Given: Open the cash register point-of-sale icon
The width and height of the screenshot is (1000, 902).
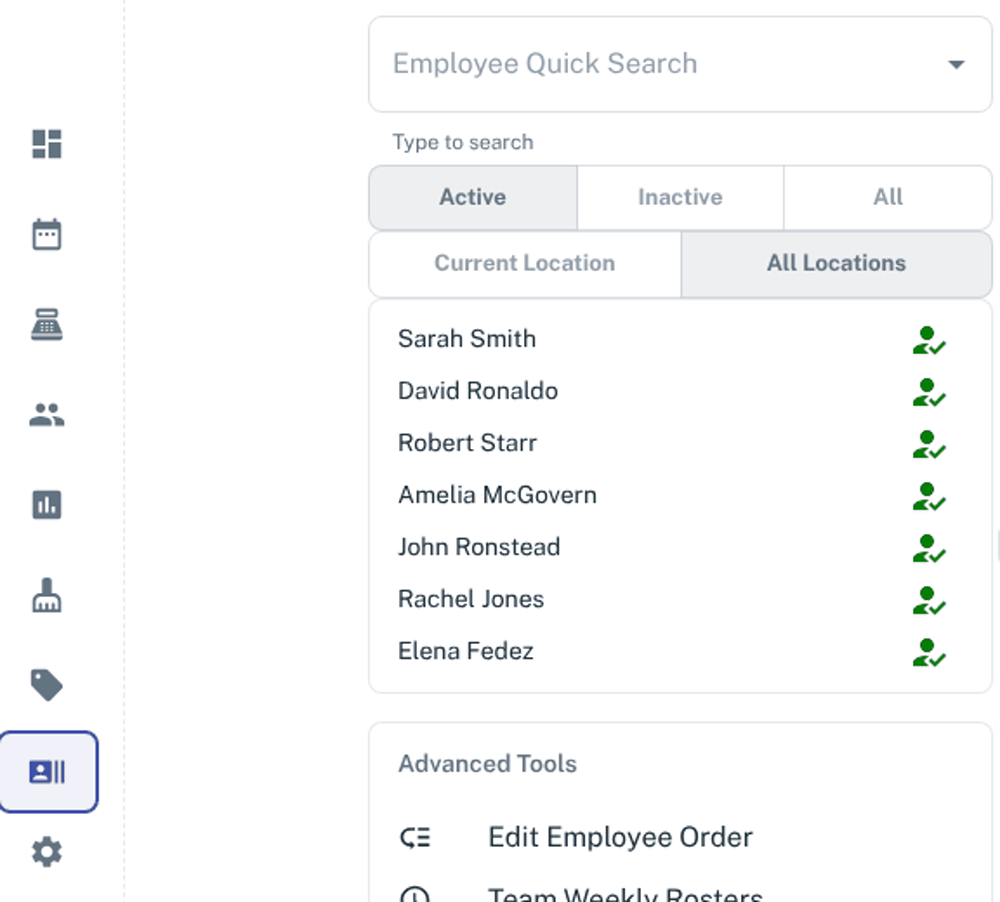Looking at the screenshot, I should pos(47,324).
